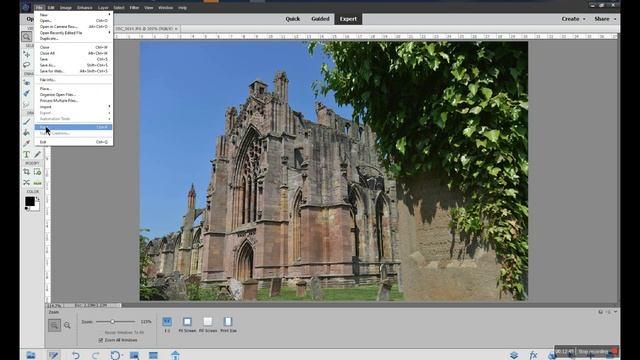The image size is (640, 360).
Task: Click the Print Size button
Action: [228, 324]
